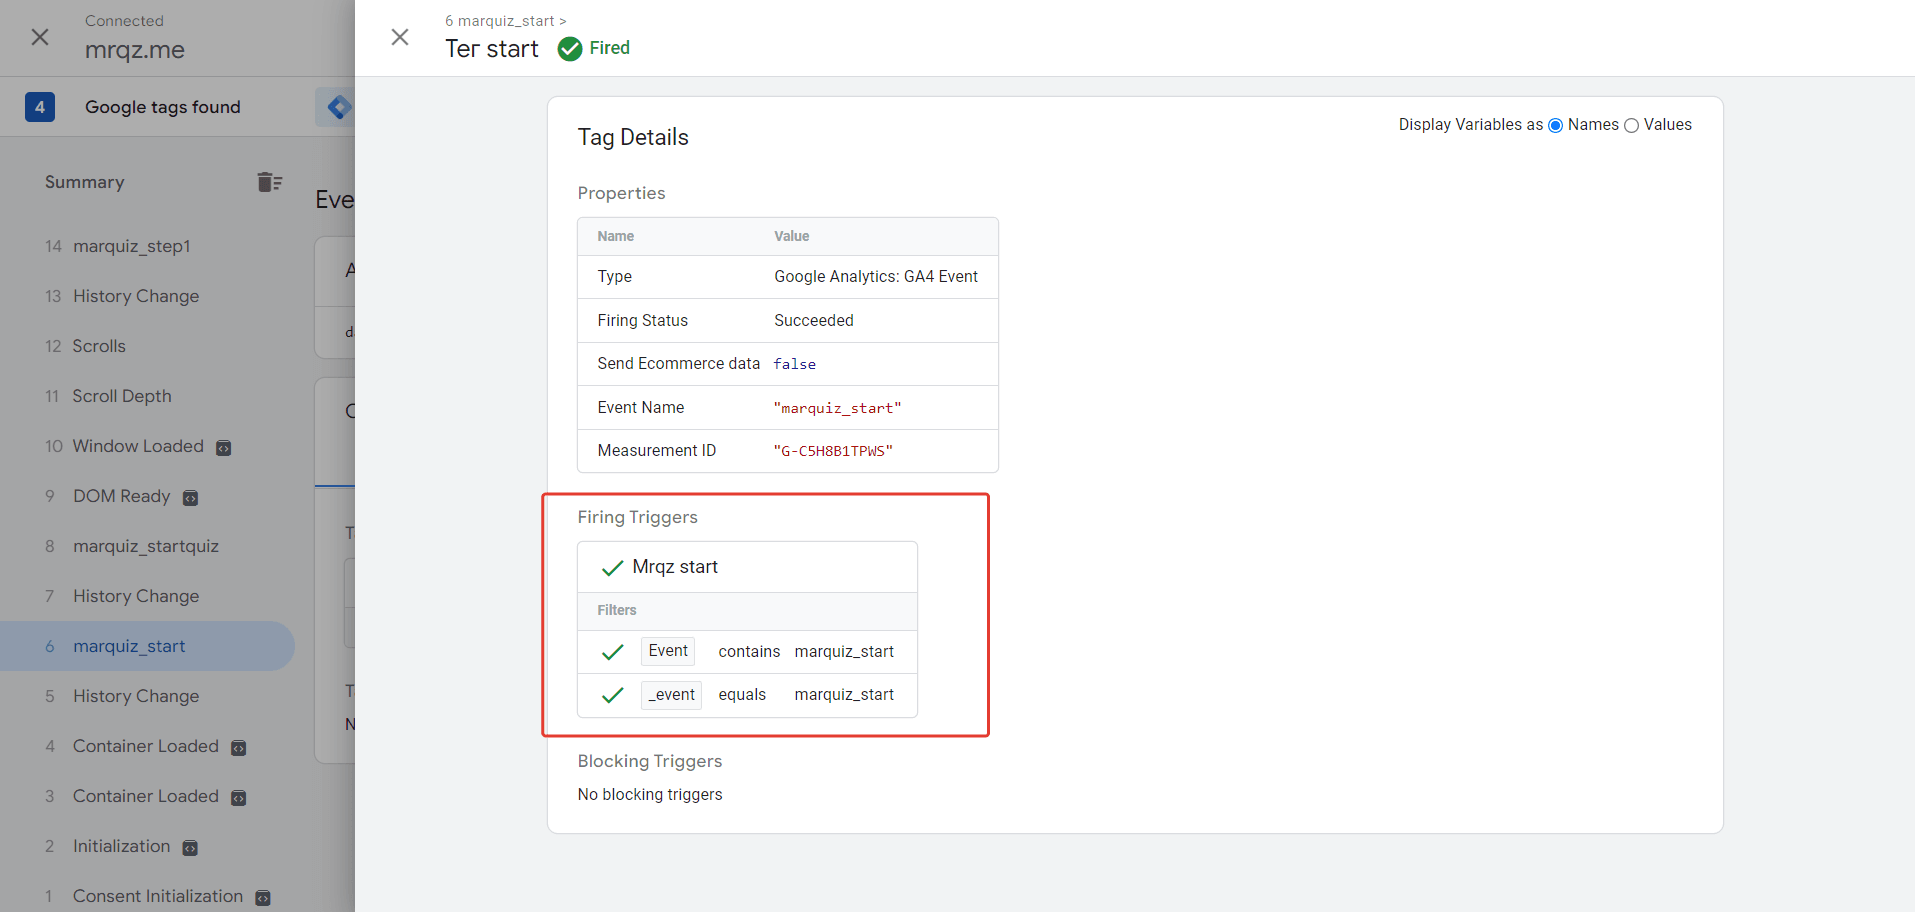This screenshot has width=1915, height=912.
Task: Display variables as Values
Action: click(x=1631, y=125)
